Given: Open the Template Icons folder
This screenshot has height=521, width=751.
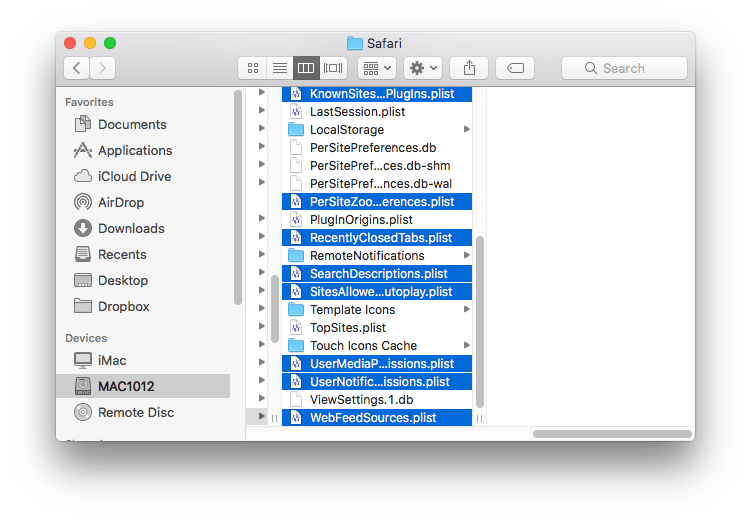Looking at the screenshot, I should click(x=377, y=310).
